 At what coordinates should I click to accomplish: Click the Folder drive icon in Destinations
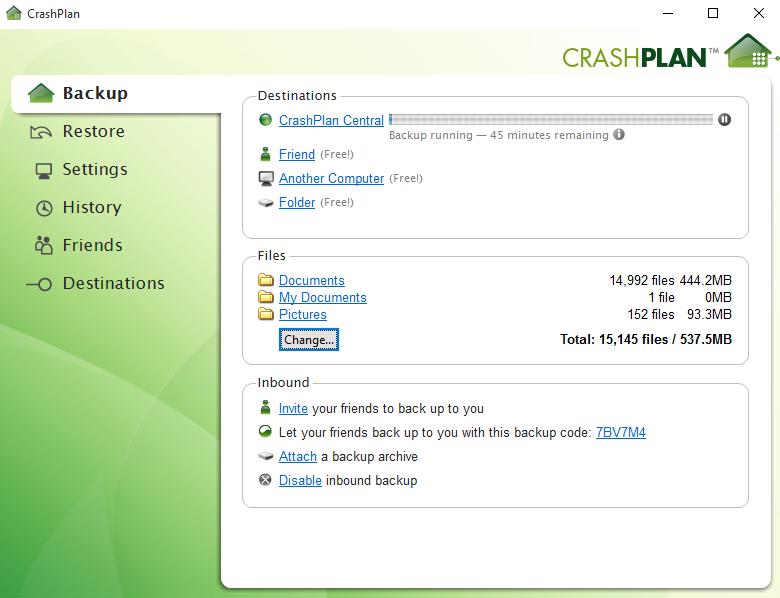[x=266, y=203]
